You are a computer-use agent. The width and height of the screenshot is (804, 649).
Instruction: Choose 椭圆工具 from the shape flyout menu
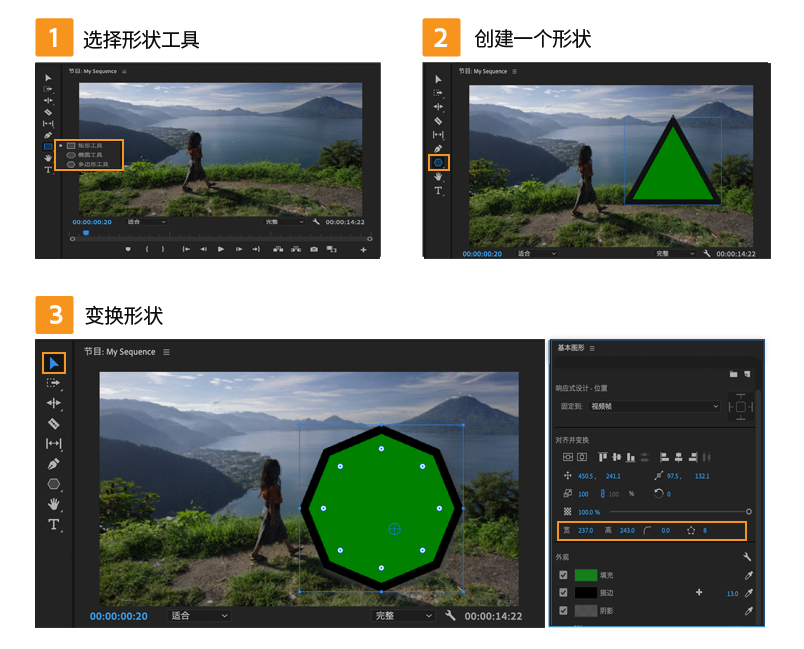(x=90, y=155)
